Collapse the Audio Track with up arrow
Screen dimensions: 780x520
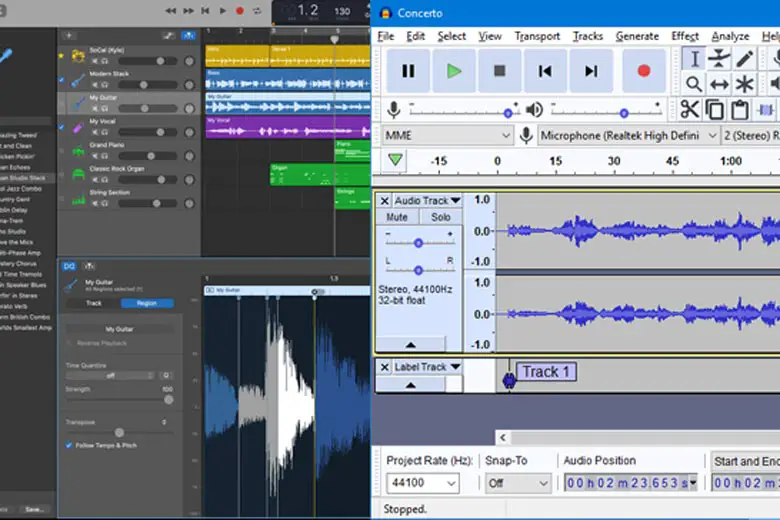(x=410, y=344)
